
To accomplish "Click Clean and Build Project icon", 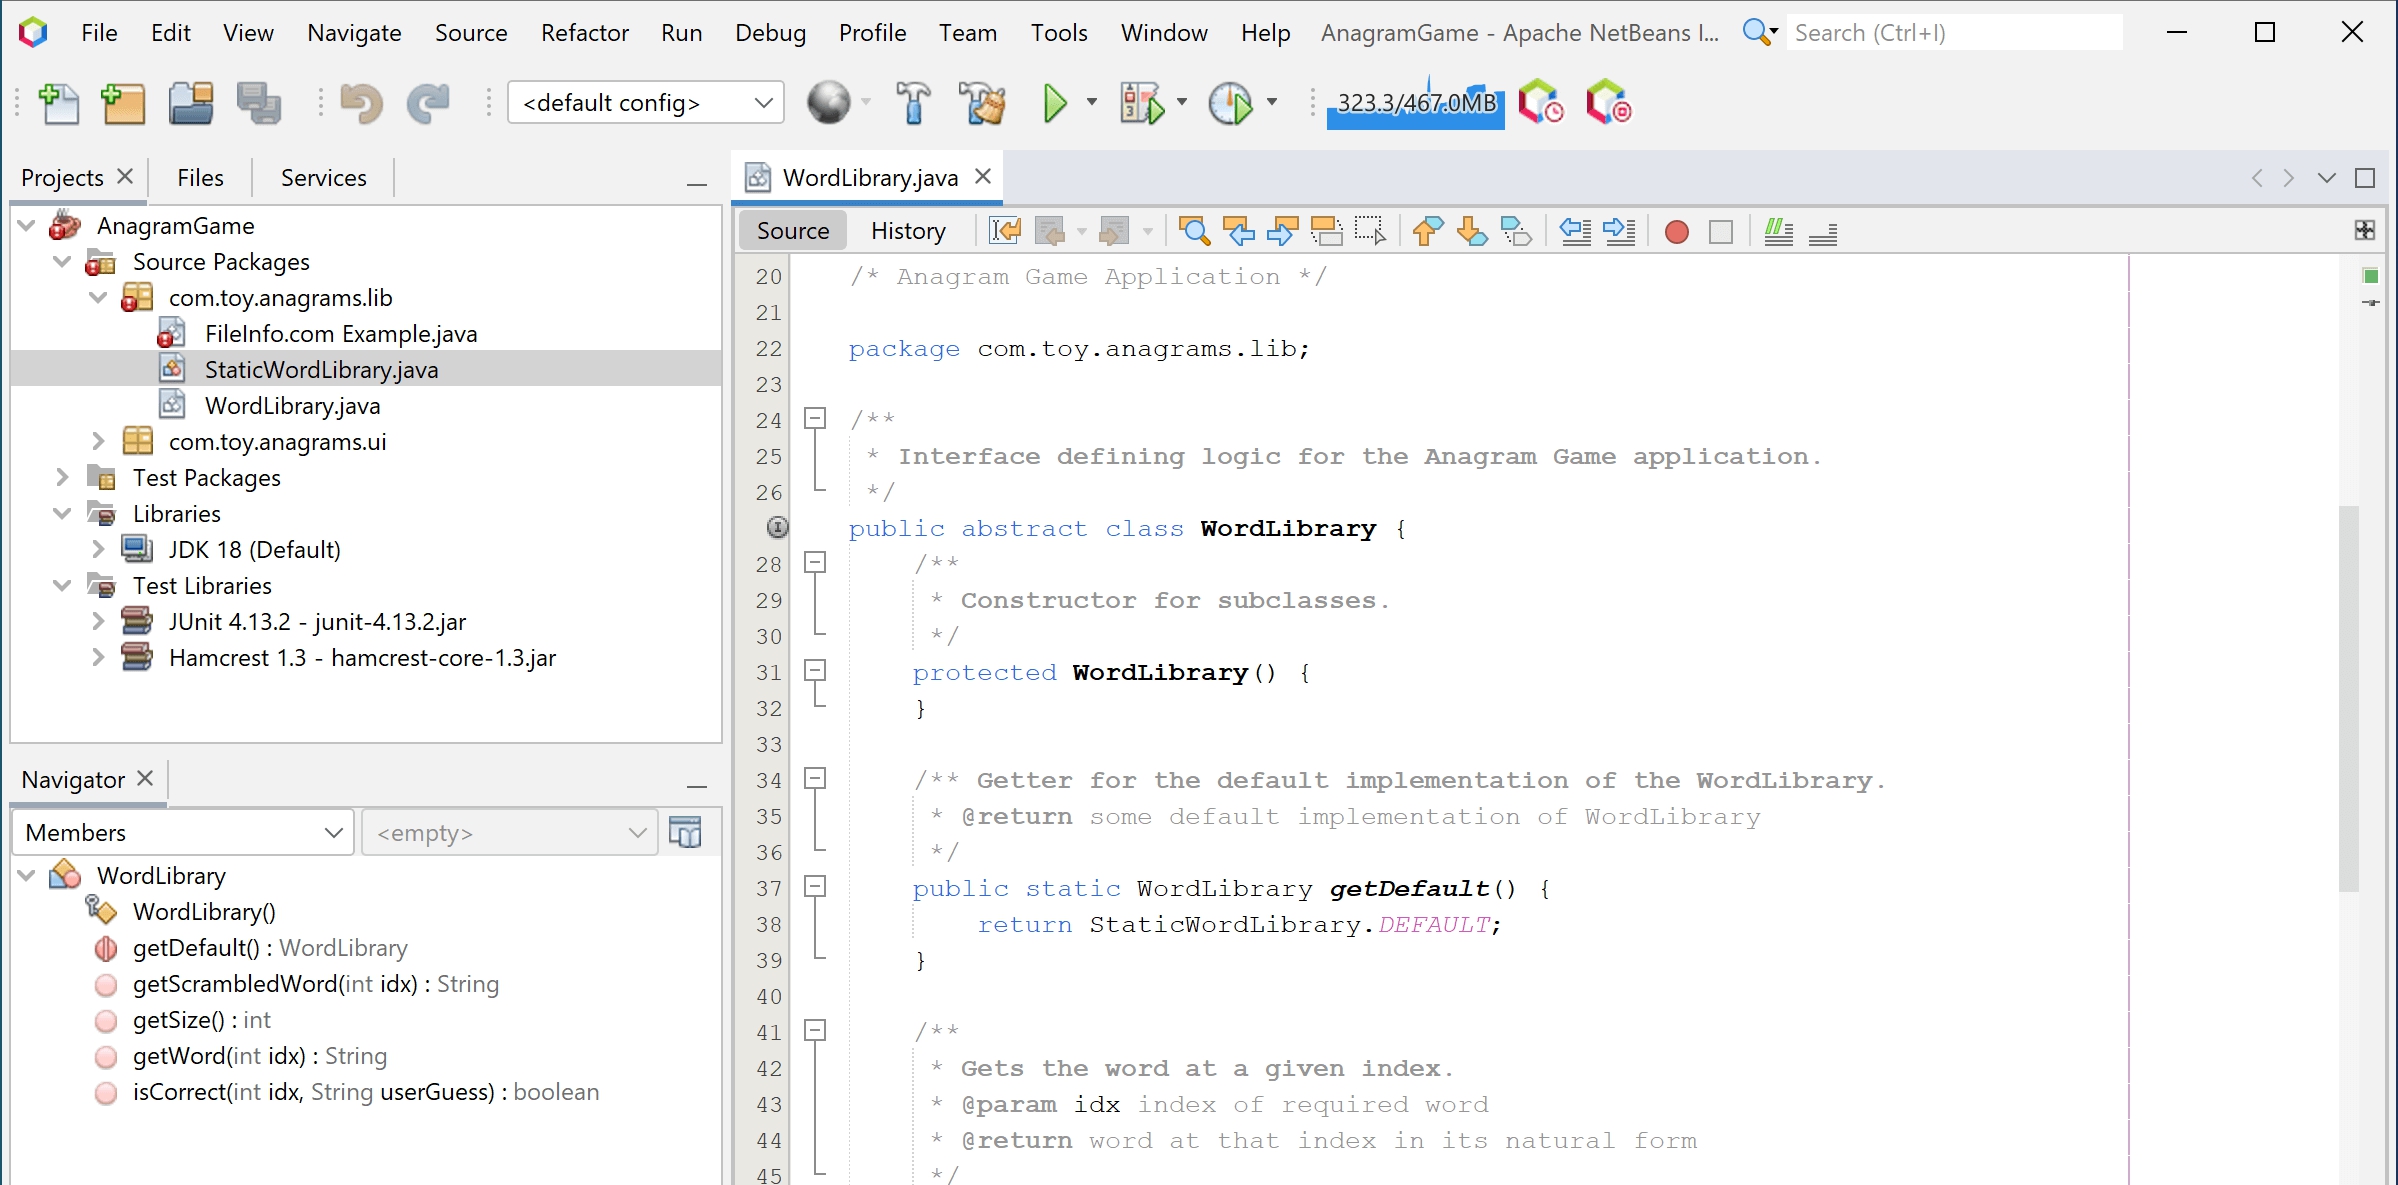I will coord(982,103).
